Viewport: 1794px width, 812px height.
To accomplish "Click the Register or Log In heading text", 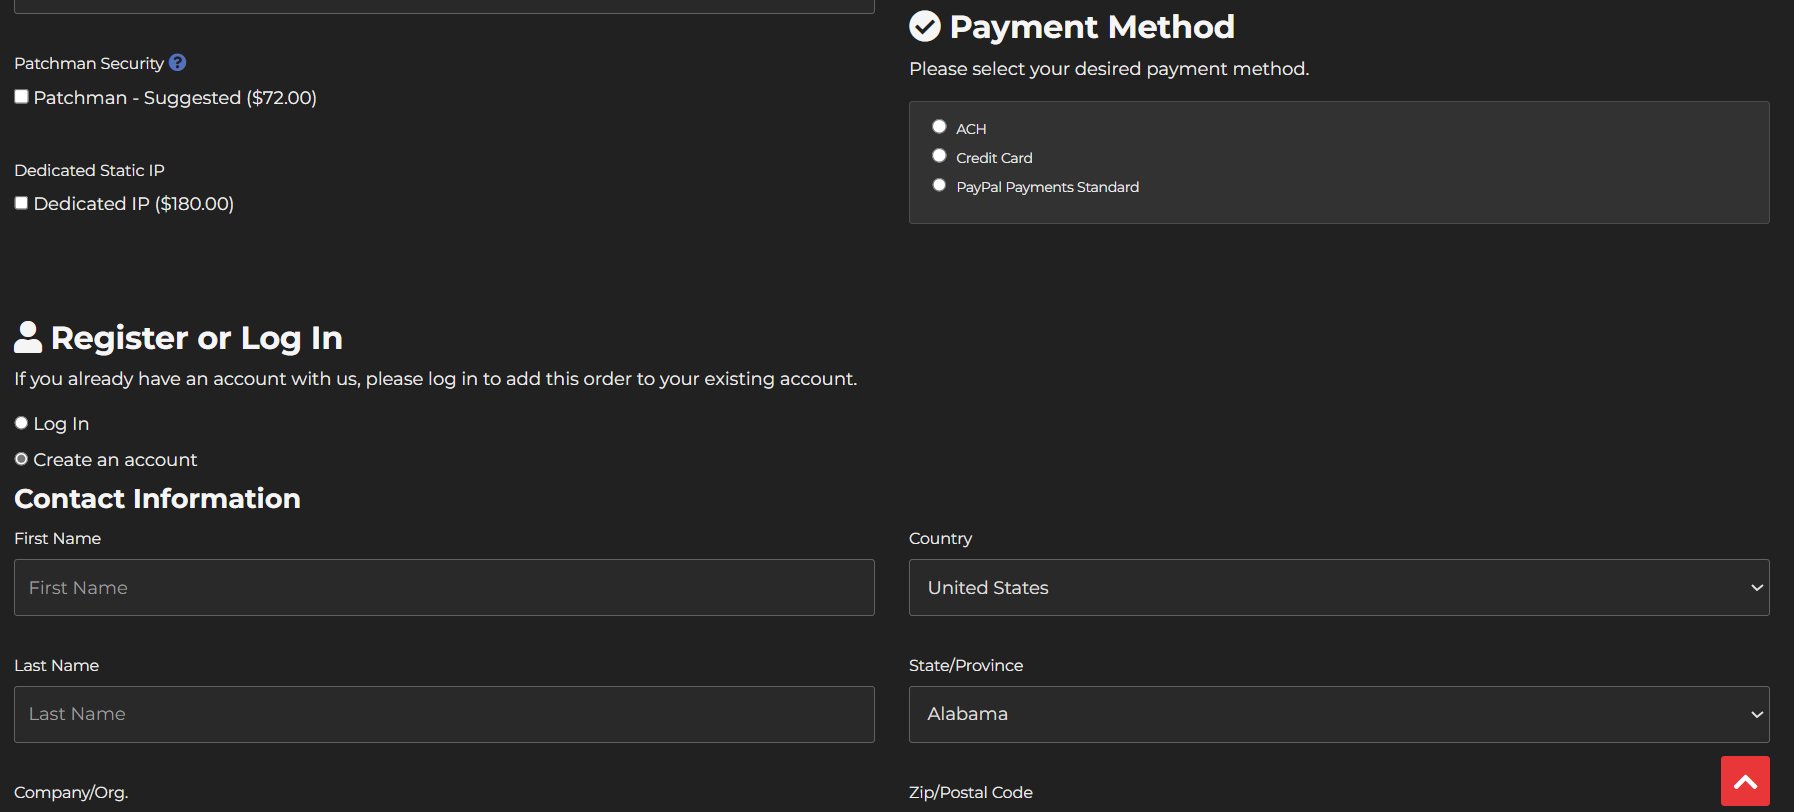I will pos(196,338).
